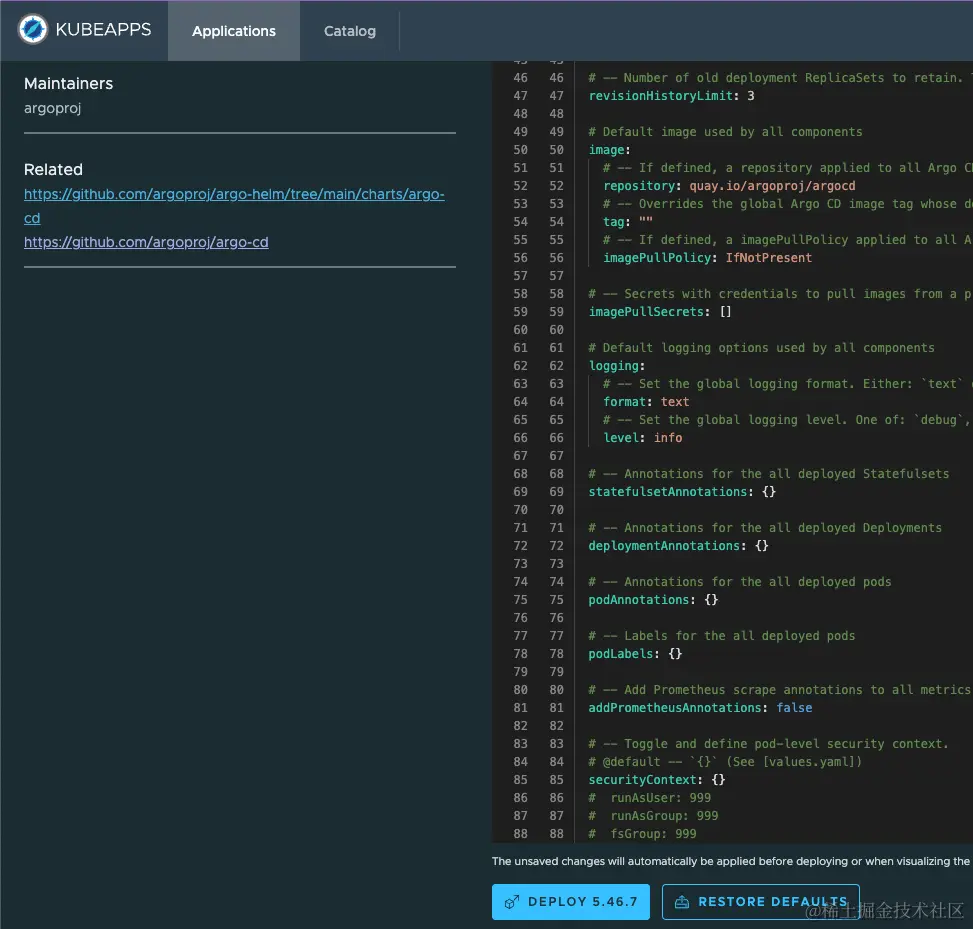Click the statefulsetAnnotations: {} line
This screenshot has height=929, width=973.
coord(682,491)
